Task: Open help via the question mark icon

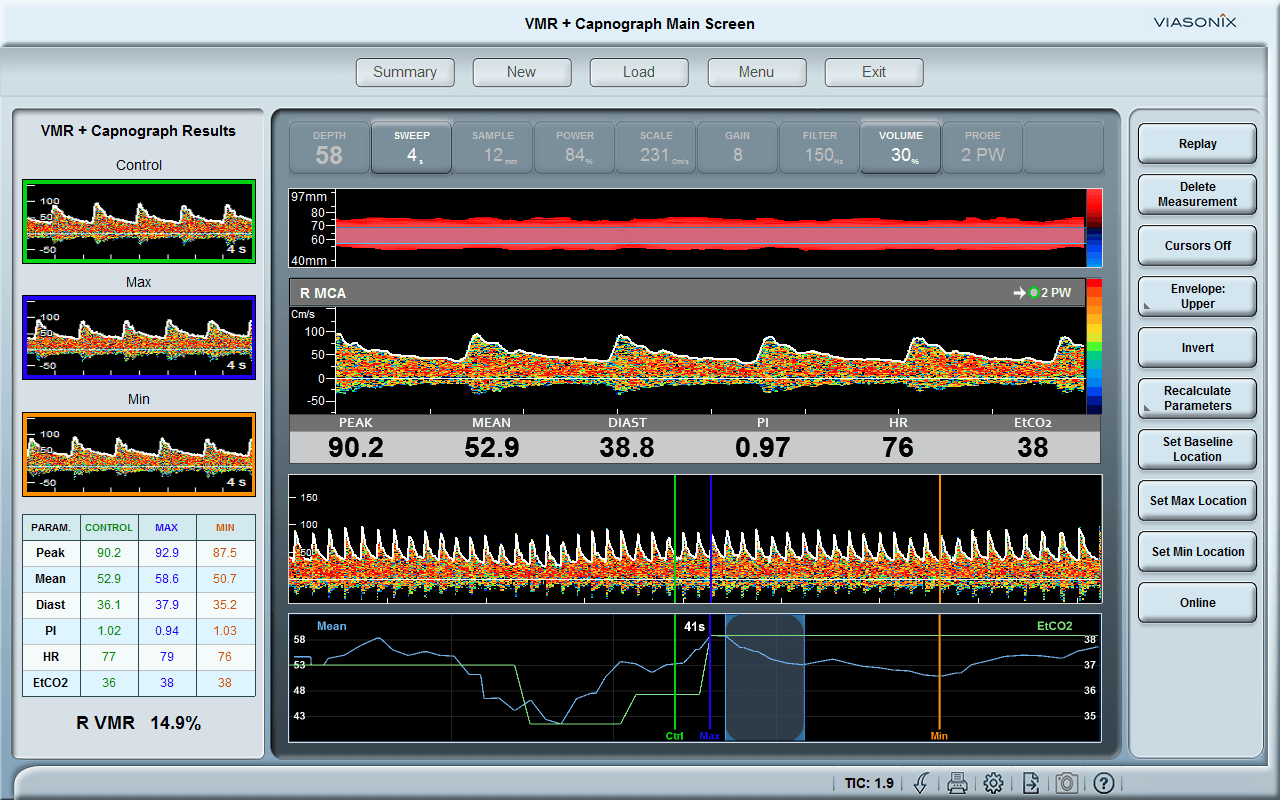Action: click(1102, 783)
